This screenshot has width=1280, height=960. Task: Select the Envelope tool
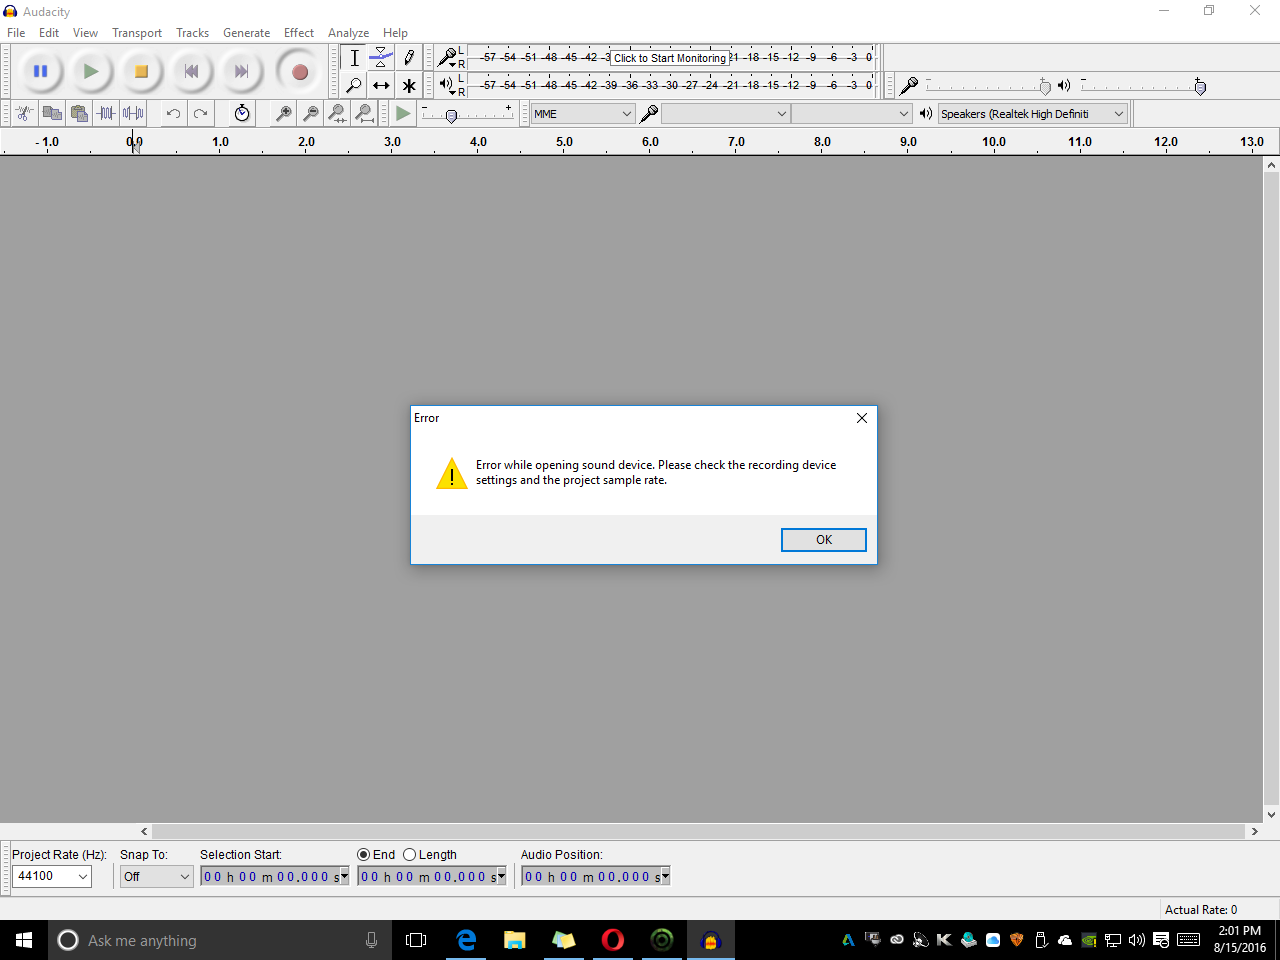(x=381, y=58)
